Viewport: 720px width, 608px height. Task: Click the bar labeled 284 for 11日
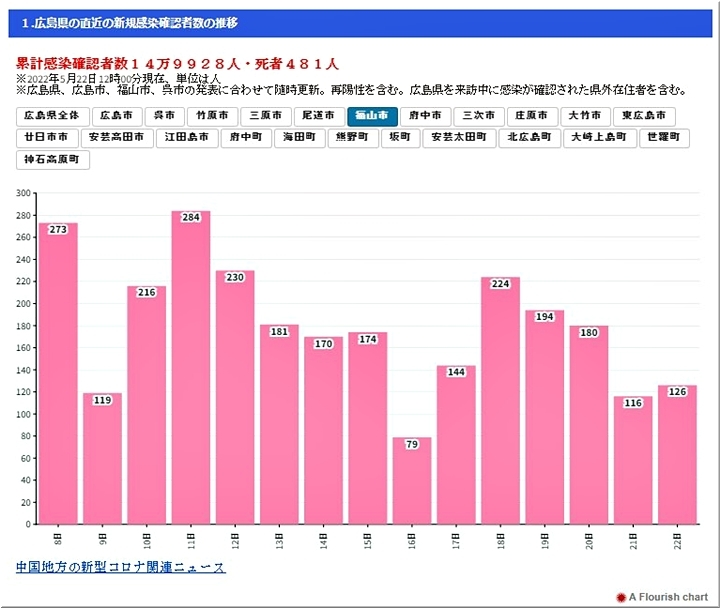click(x=191, y=370)
